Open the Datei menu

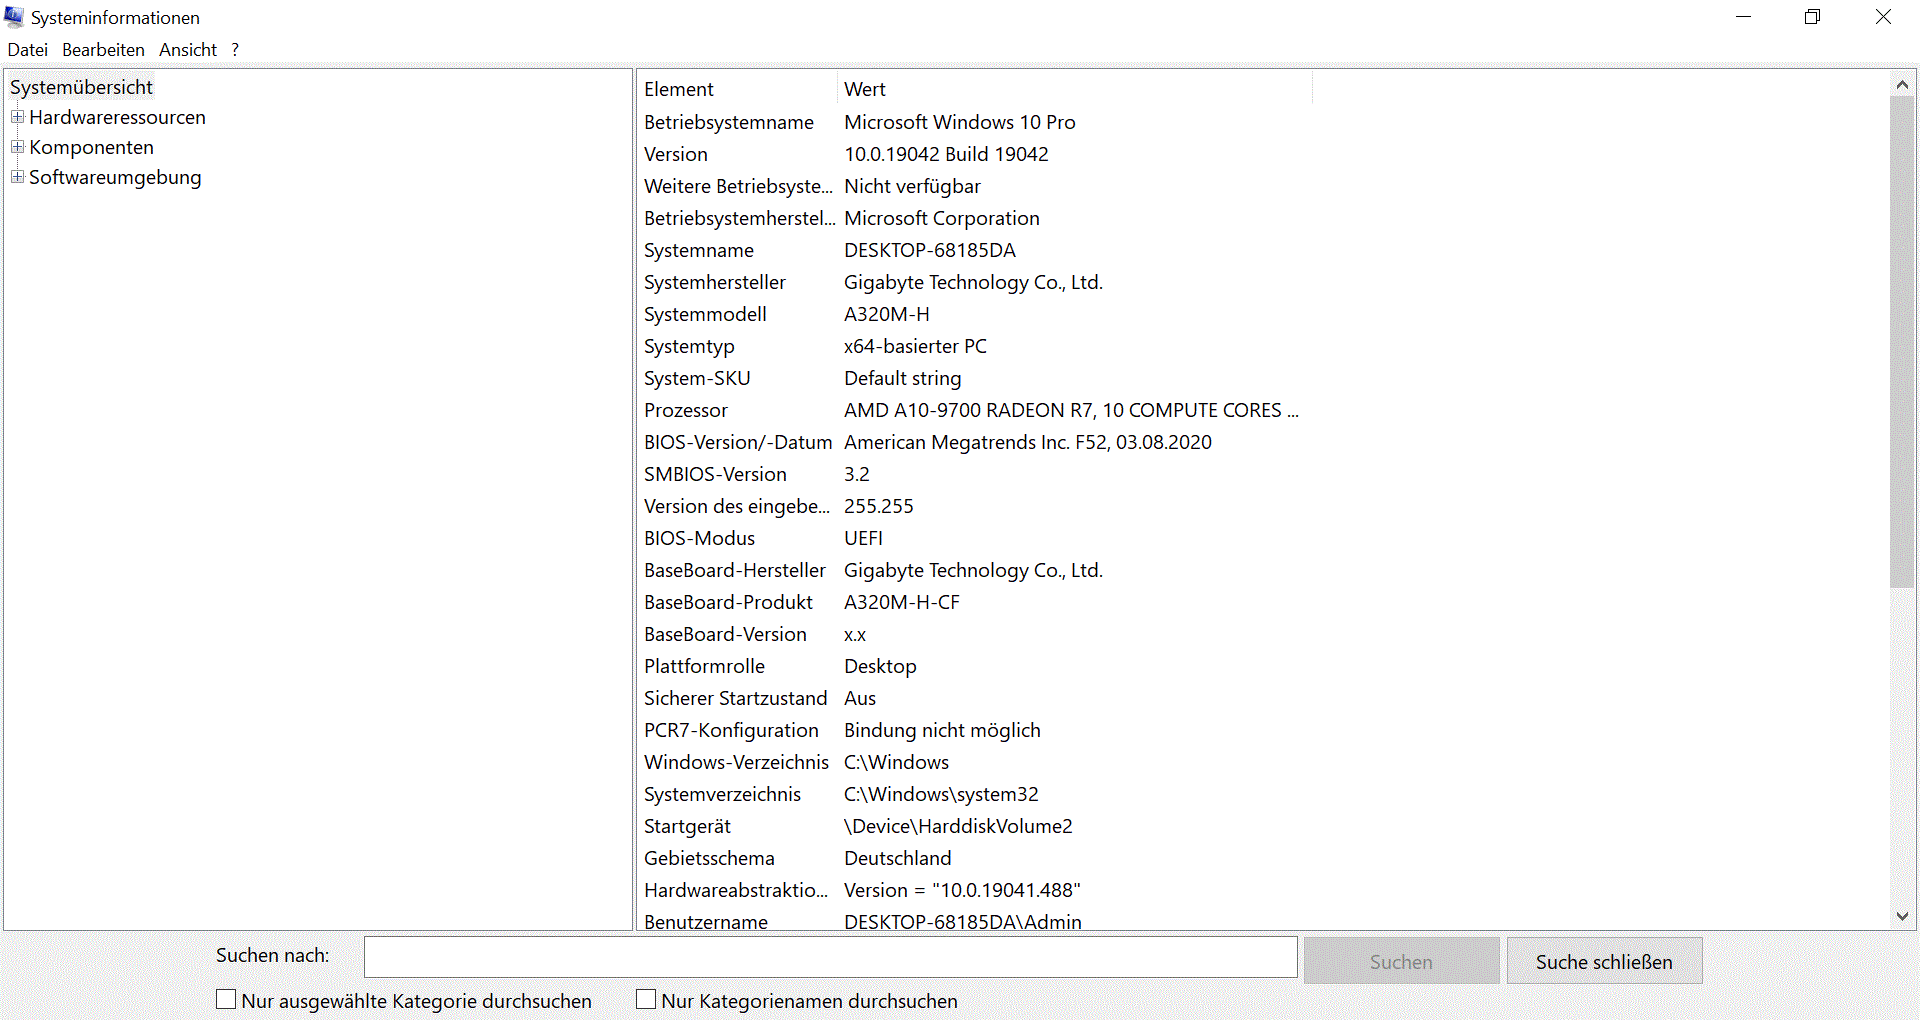coord(27,49)
